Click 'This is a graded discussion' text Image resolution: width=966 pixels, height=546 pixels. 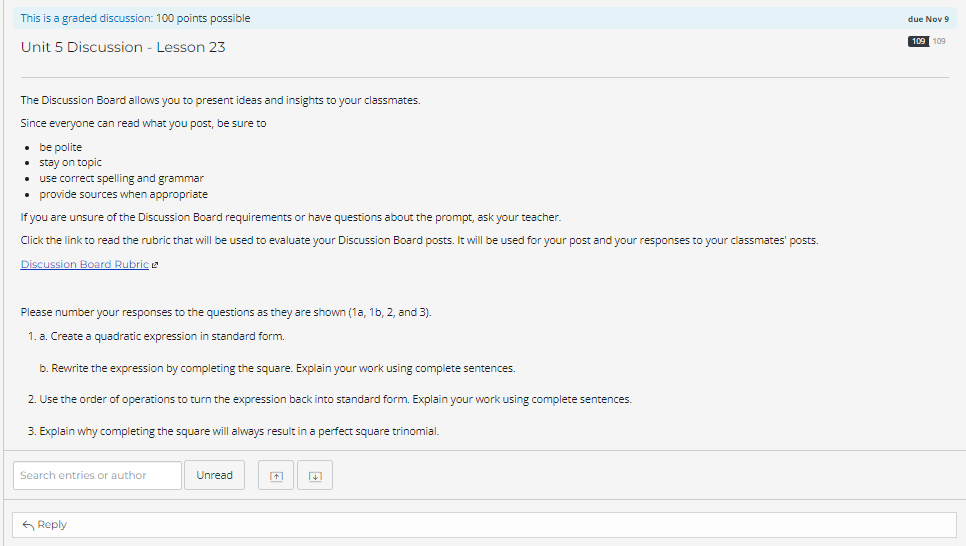click(x=86, y=18)
